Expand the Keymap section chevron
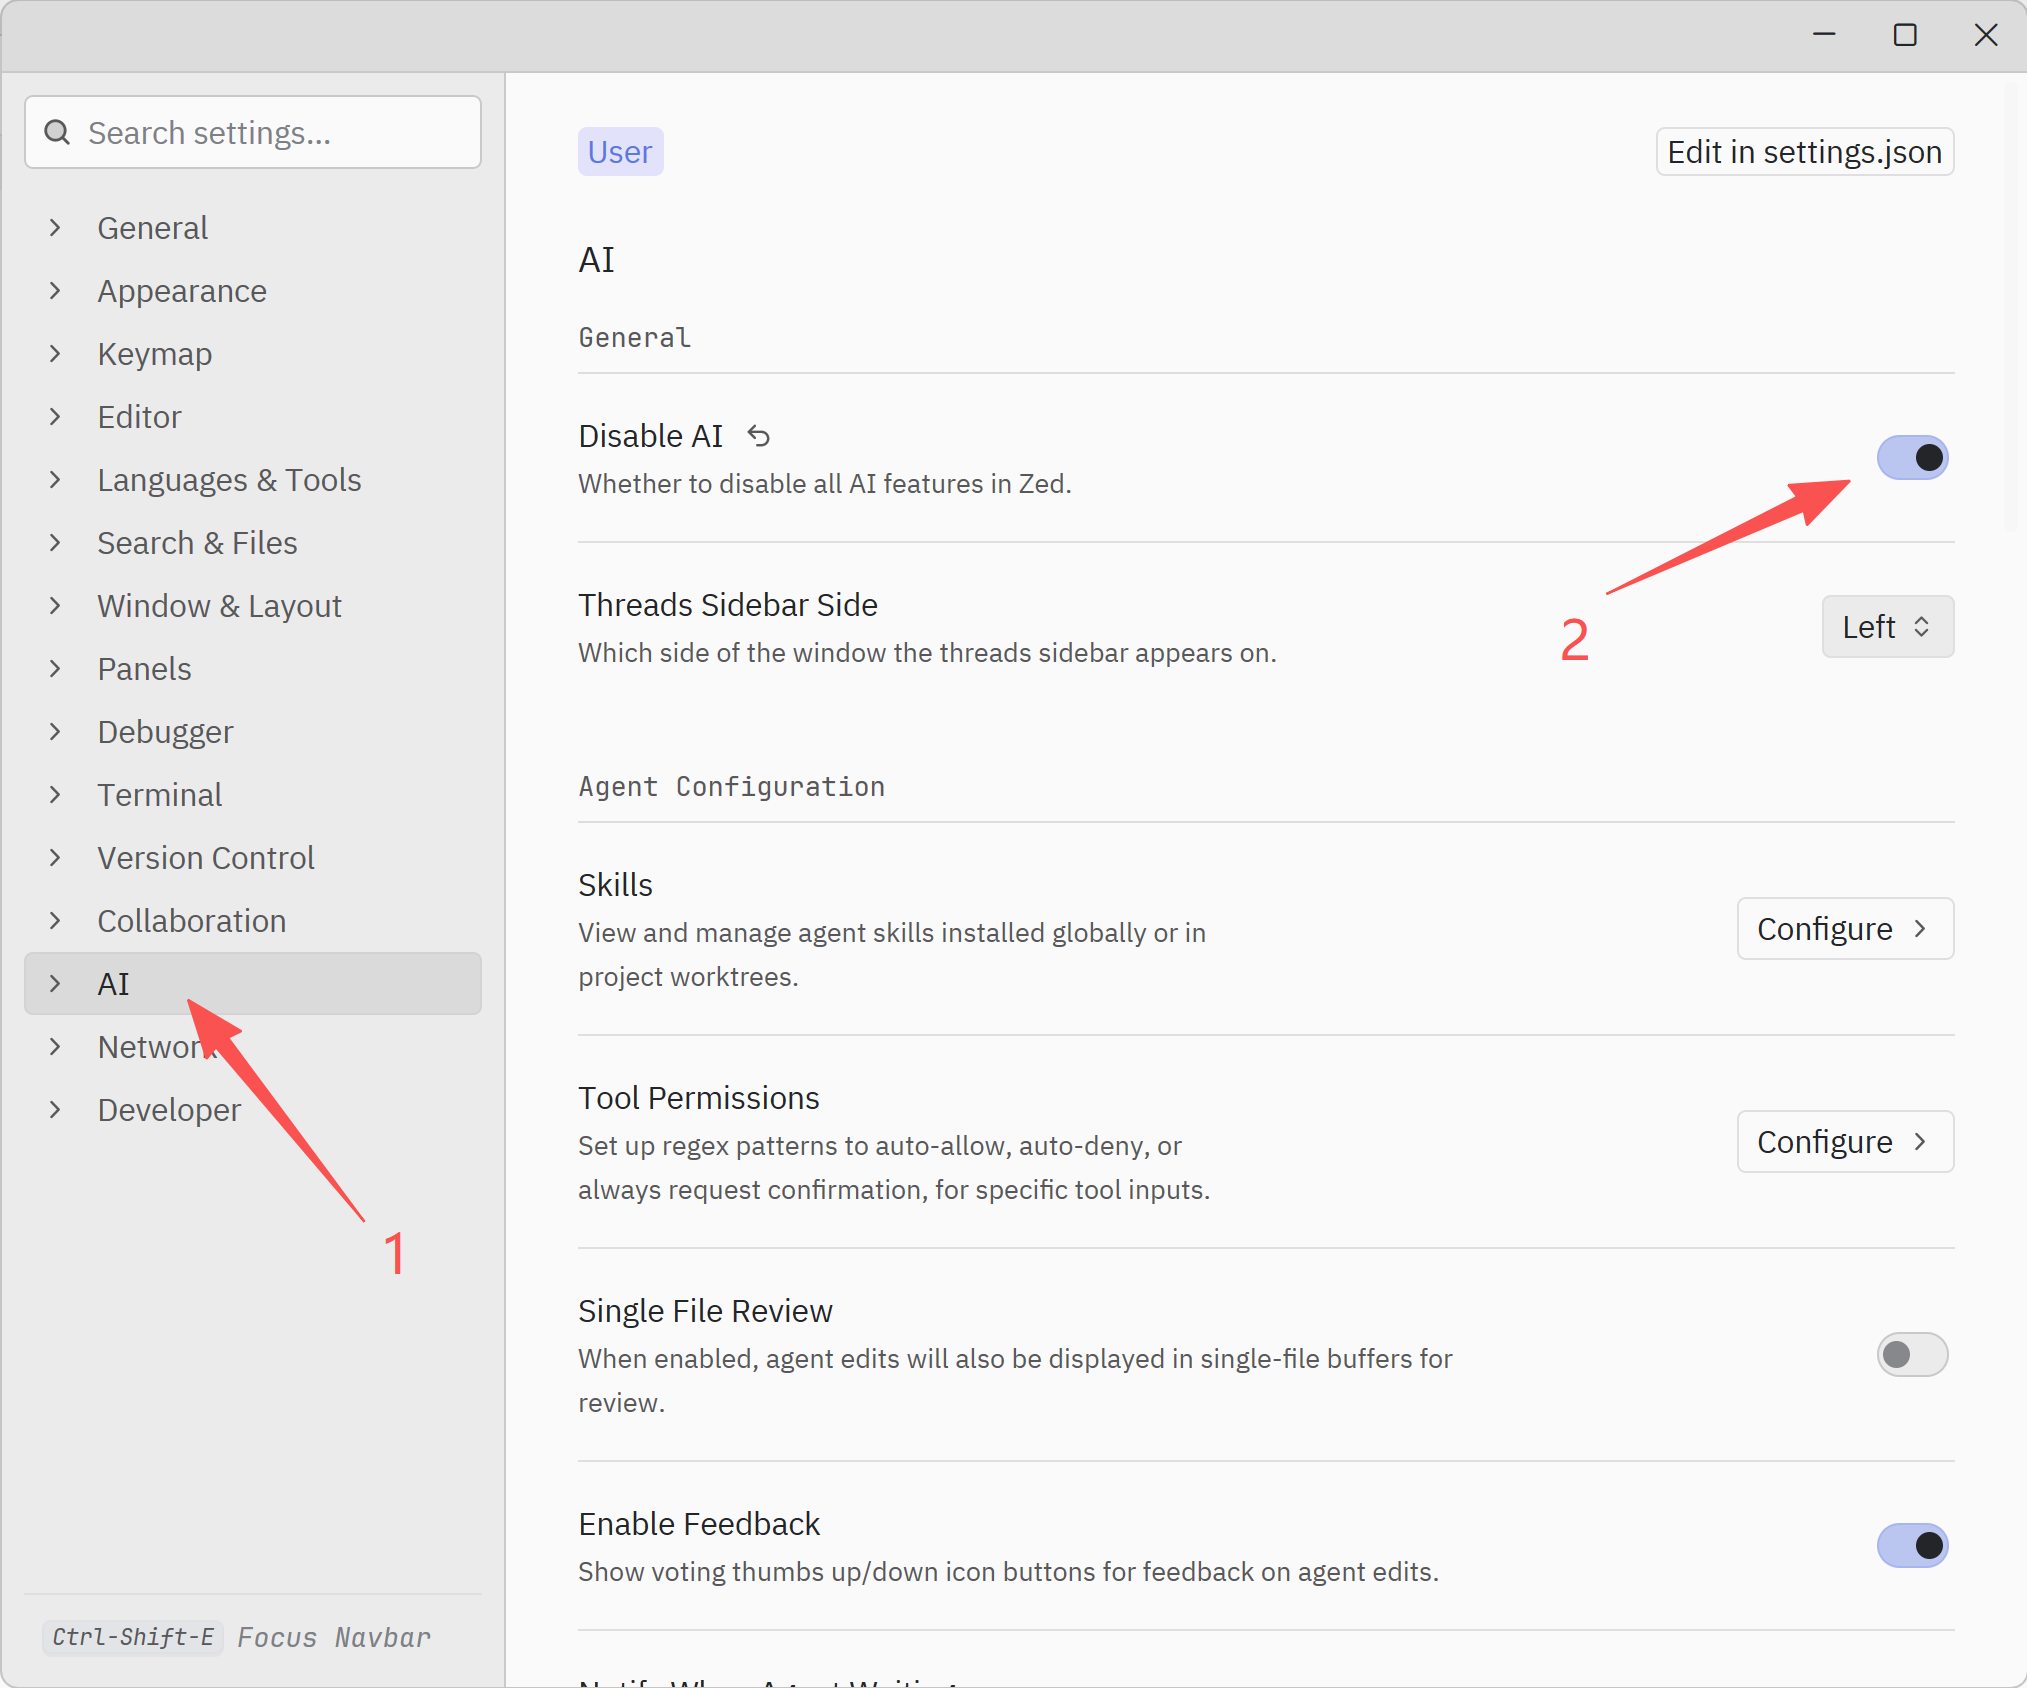2027x1688 pixels. pyautogui.click(x=56, y=354)
